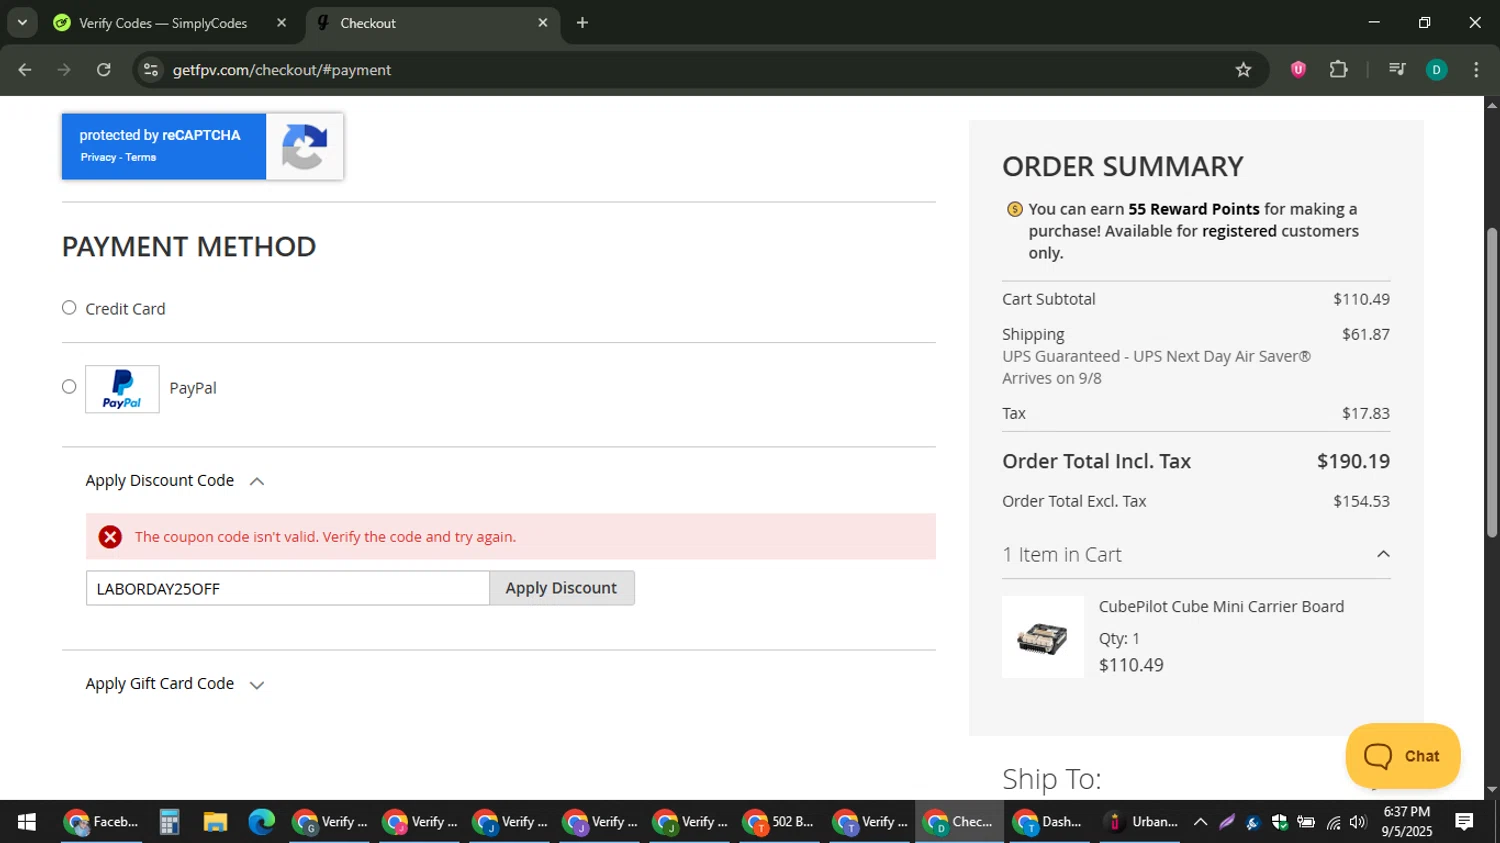This screenshot has height=843, width=1500.
Task: Close the Checkout tab
Action: tap(543, 23)
